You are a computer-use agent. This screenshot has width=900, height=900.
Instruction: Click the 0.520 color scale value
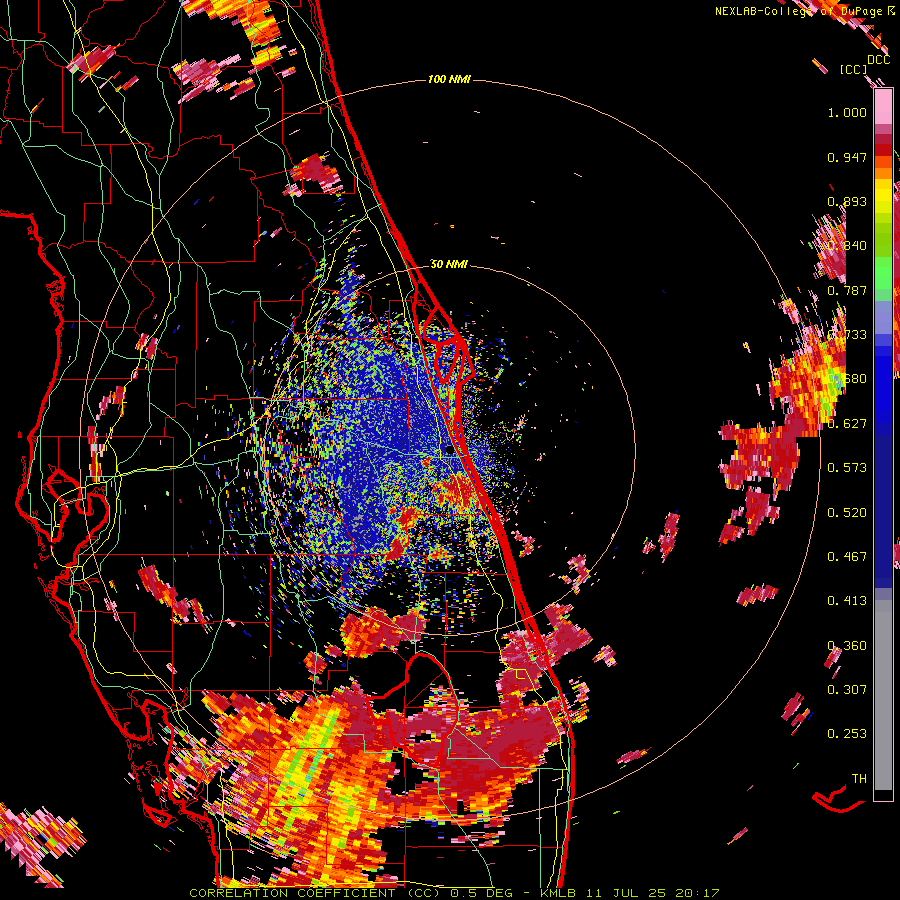click(x=847, y=513)
